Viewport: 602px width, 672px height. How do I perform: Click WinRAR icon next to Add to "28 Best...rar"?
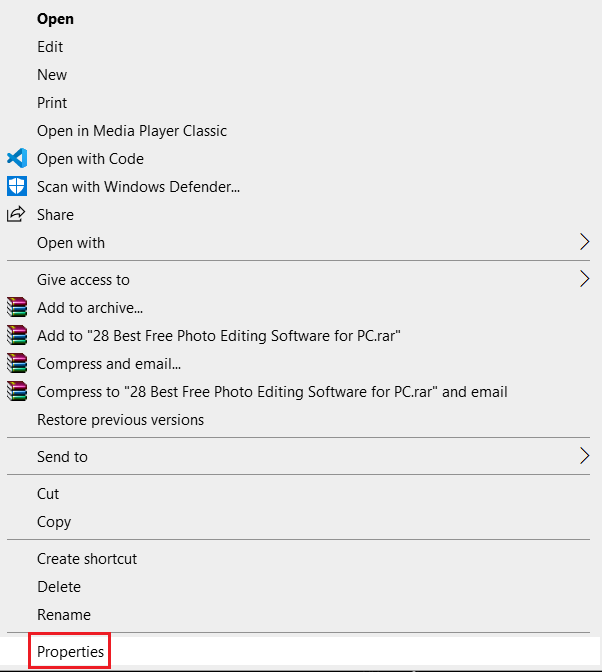pos(17,335)
